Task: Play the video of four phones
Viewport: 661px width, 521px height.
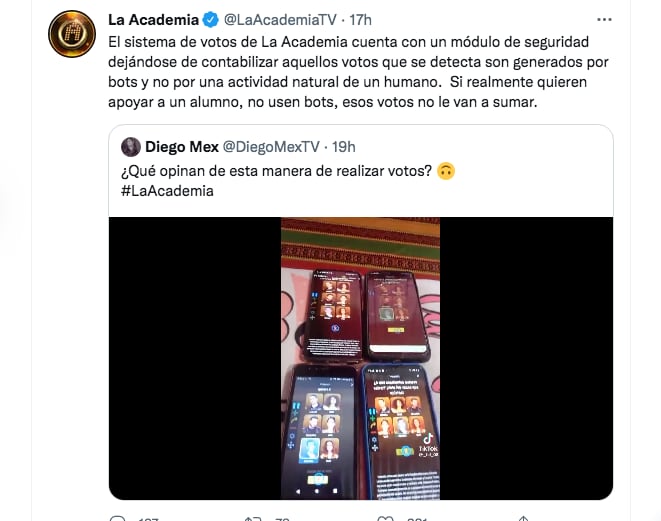Action: (x=361, y=358)
